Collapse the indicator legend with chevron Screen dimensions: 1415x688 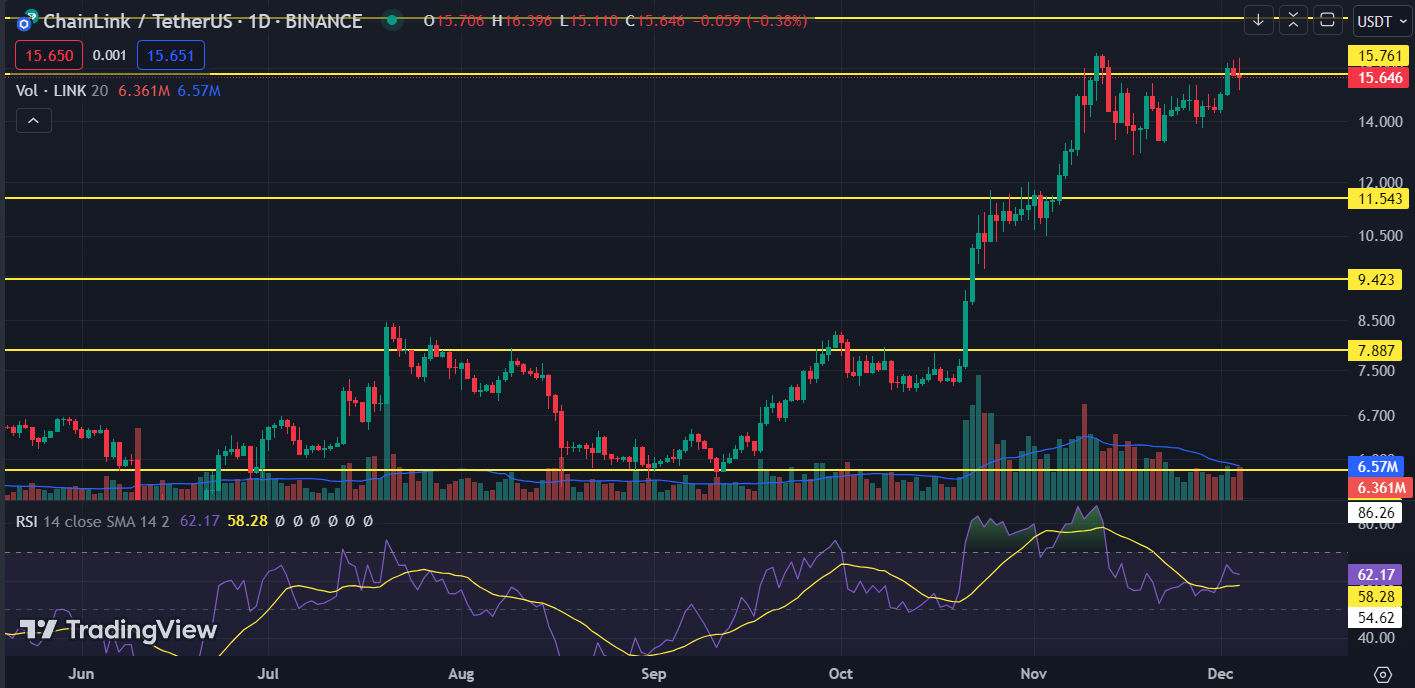point(33,121)
